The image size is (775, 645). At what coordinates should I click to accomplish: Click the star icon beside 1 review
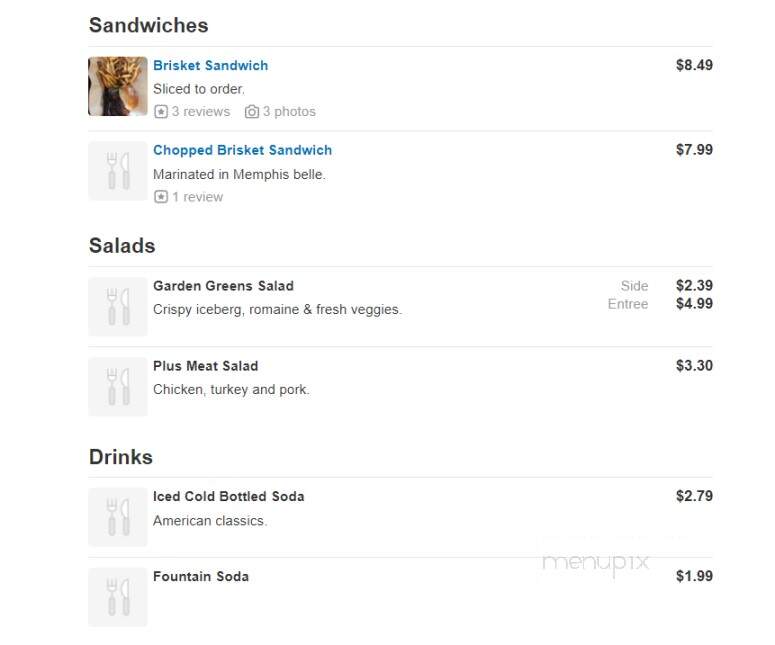161,197
